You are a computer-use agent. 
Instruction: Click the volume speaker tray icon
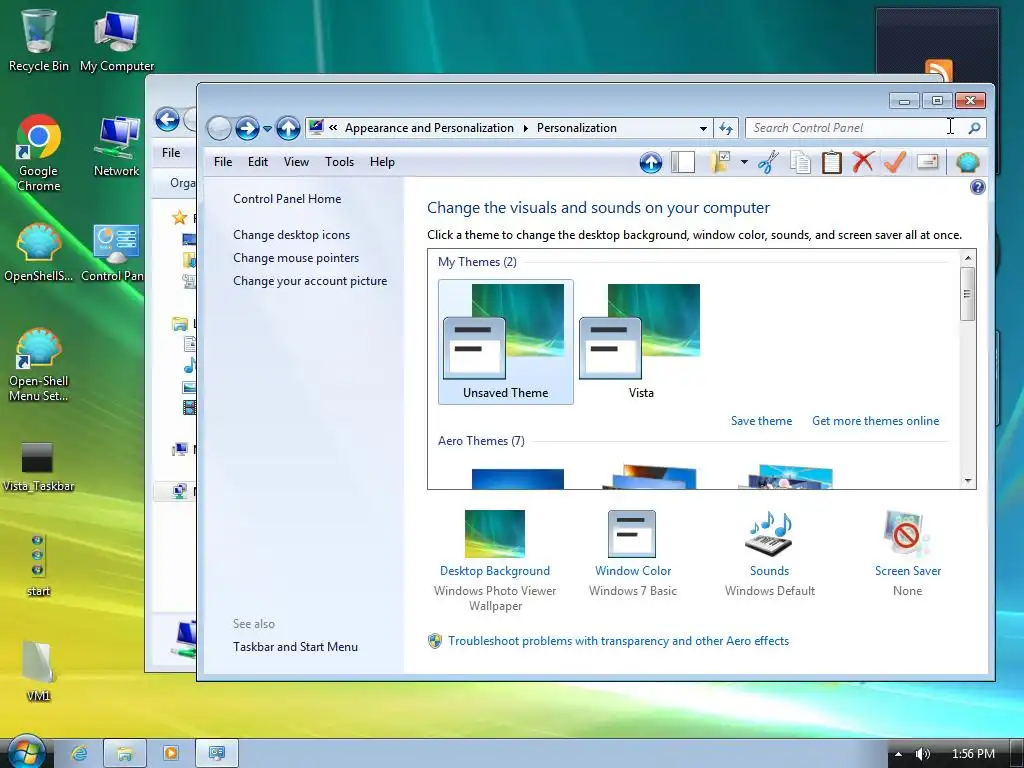point(922,754)
